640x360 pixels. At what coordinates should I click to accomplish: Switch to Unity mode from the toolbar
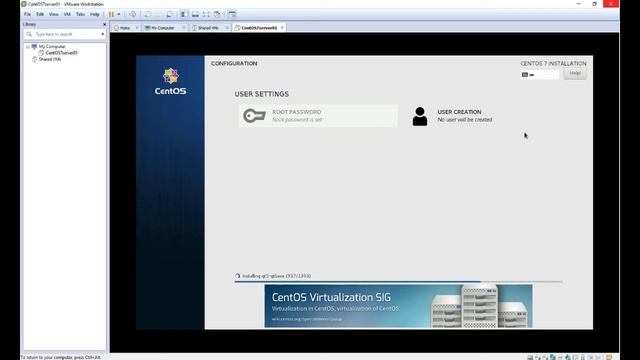click(x=217, y=14)
